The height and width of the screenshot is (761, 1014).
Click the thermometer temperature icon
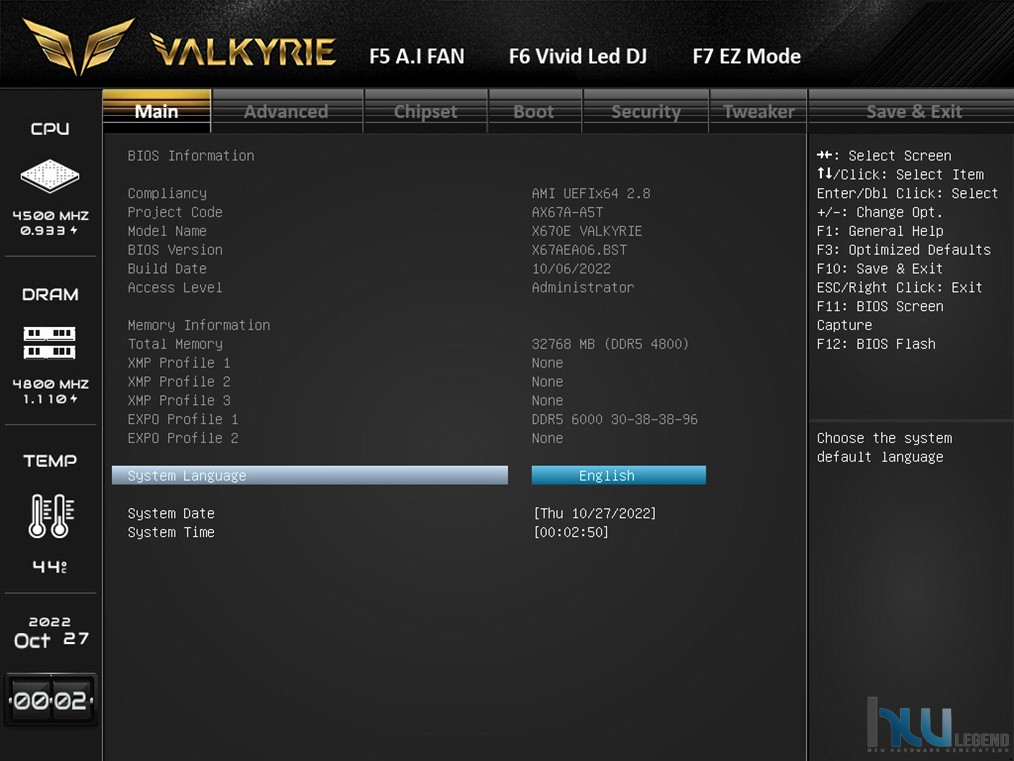51,515
